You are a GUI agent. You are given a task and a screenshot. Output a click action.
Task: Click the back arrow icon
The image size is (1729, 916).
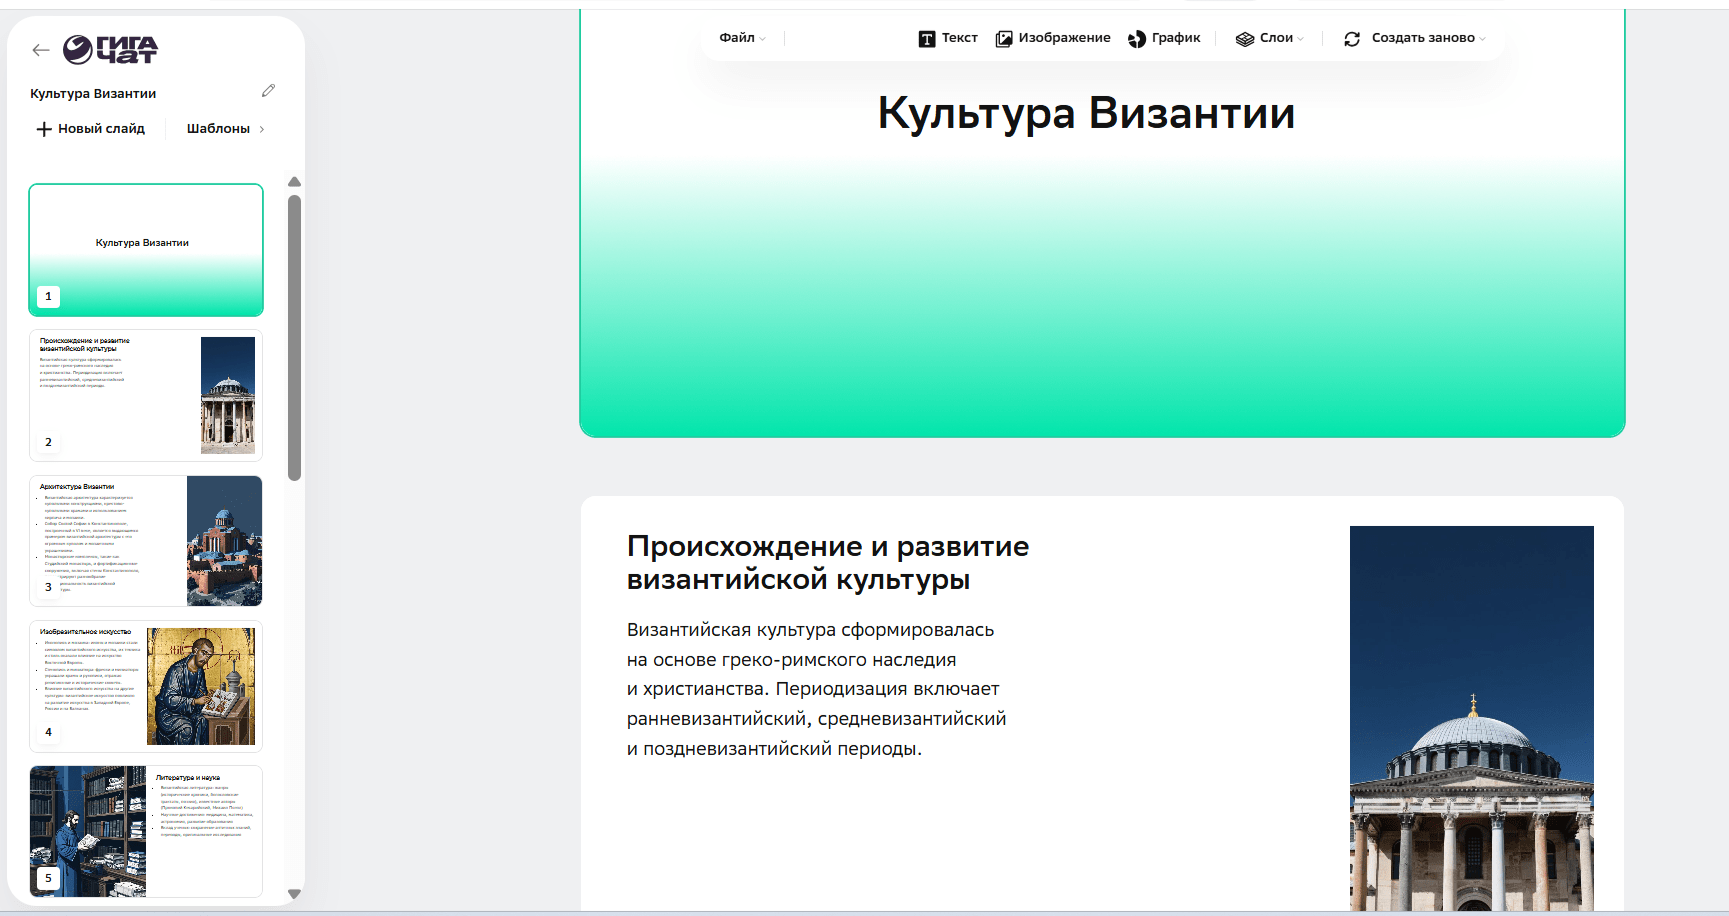click(x=40, y=50)
